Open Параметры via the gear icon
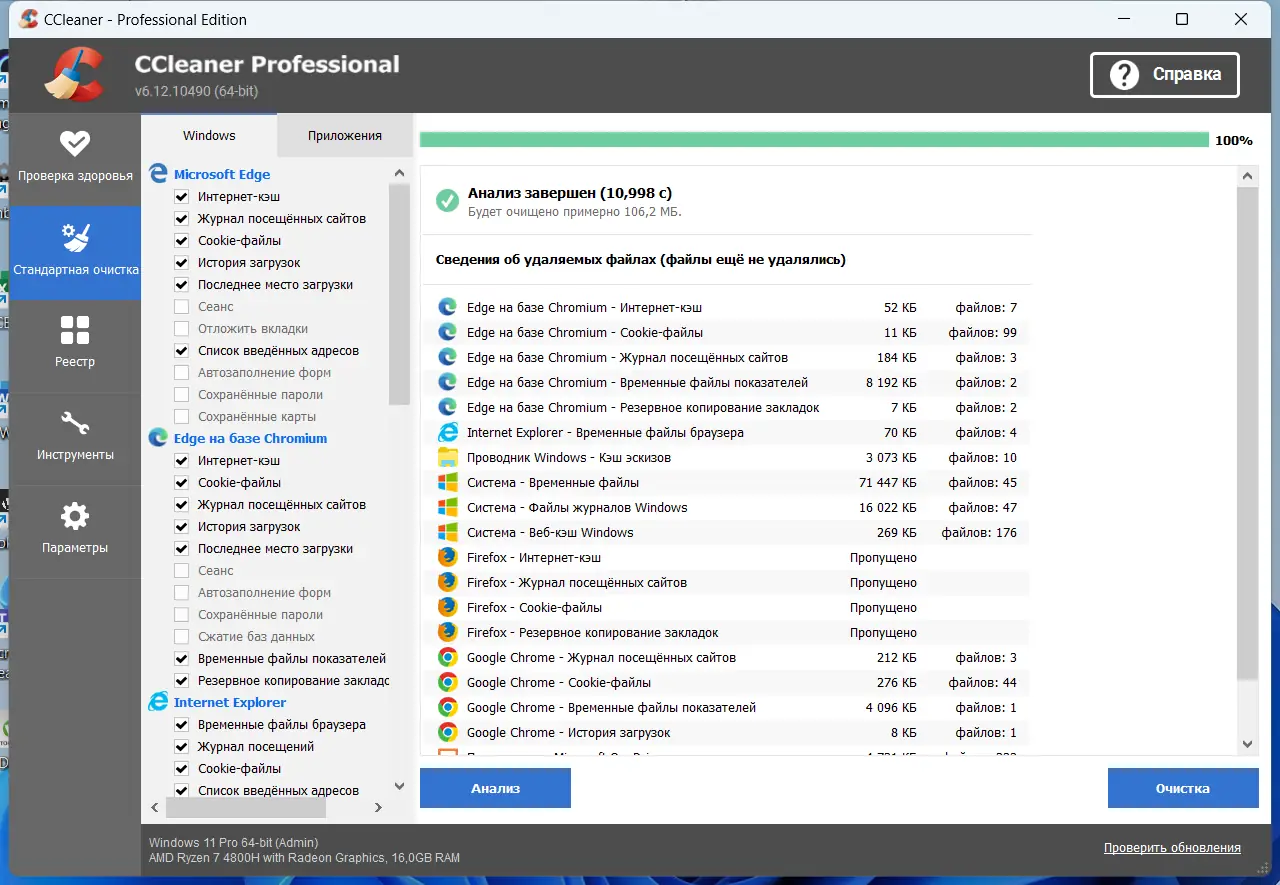 point(75,516)
